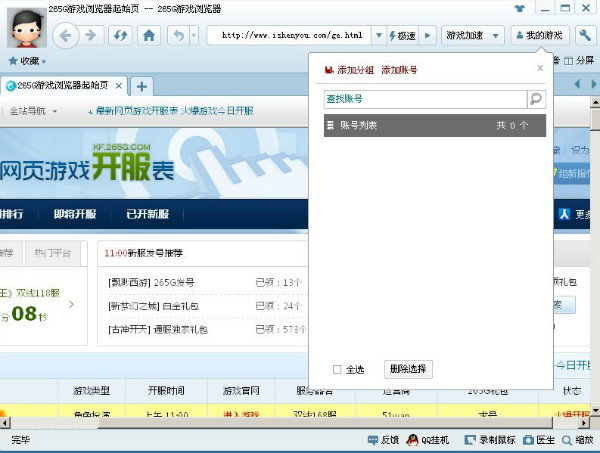Select the 已开新服 nav tab

148,214
